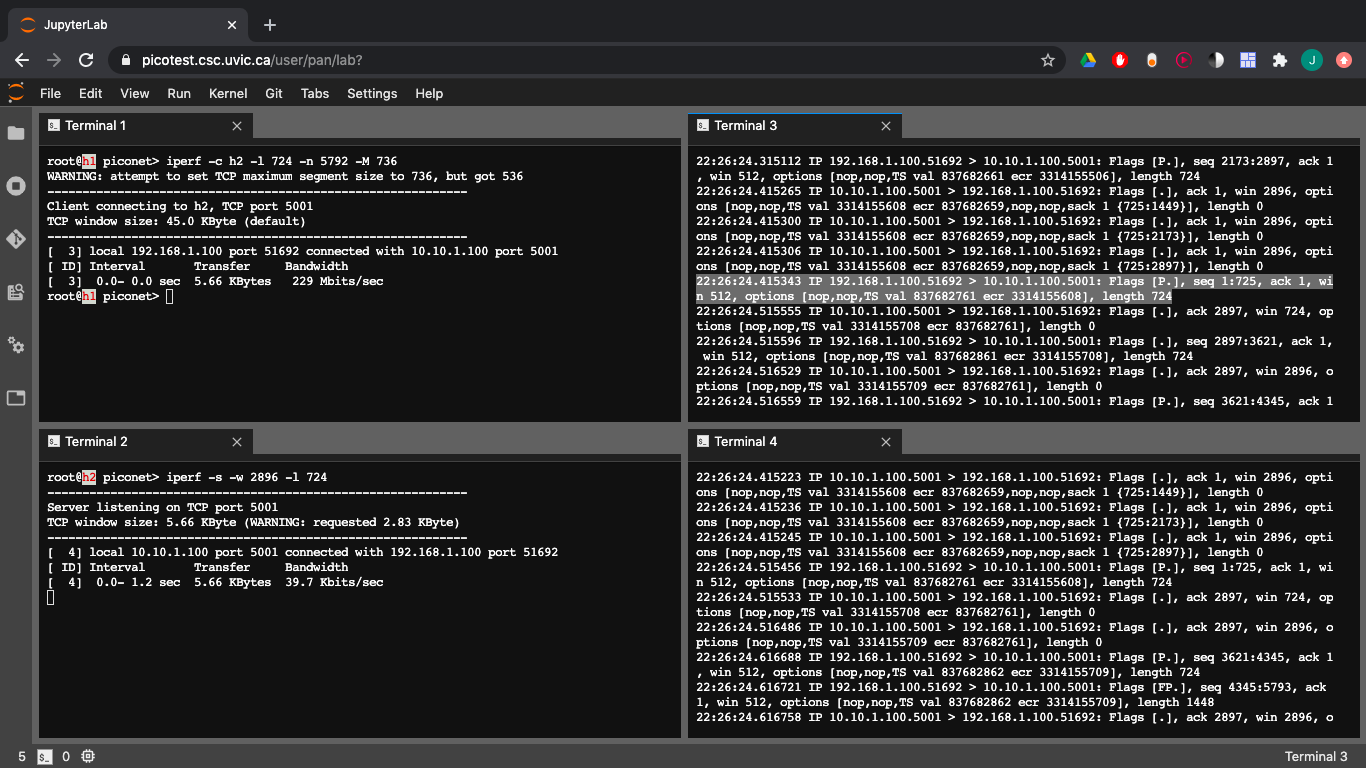This screenshot has height=768, width=1366.
Task: Open the Open Tabs sidebar icon
Action: (16, 398)
